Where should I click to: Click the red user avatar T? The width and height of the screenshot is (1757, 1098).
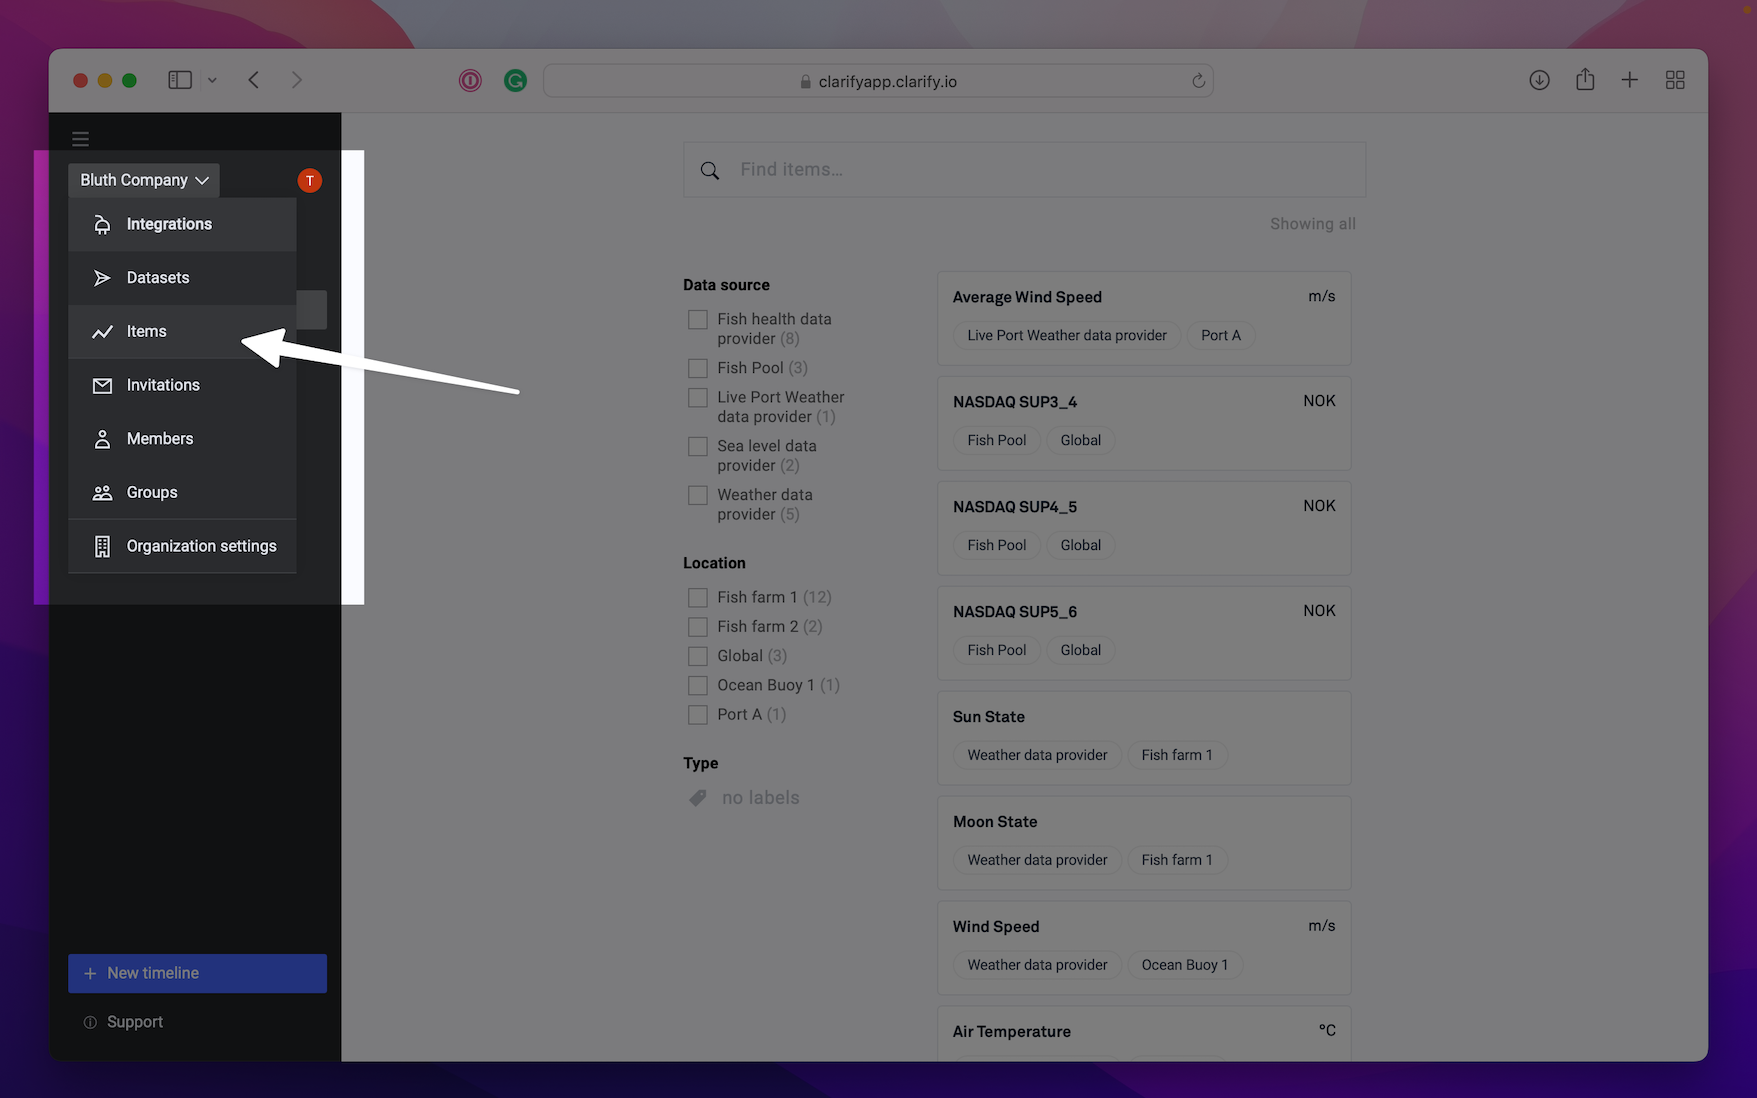pos(310,180)
